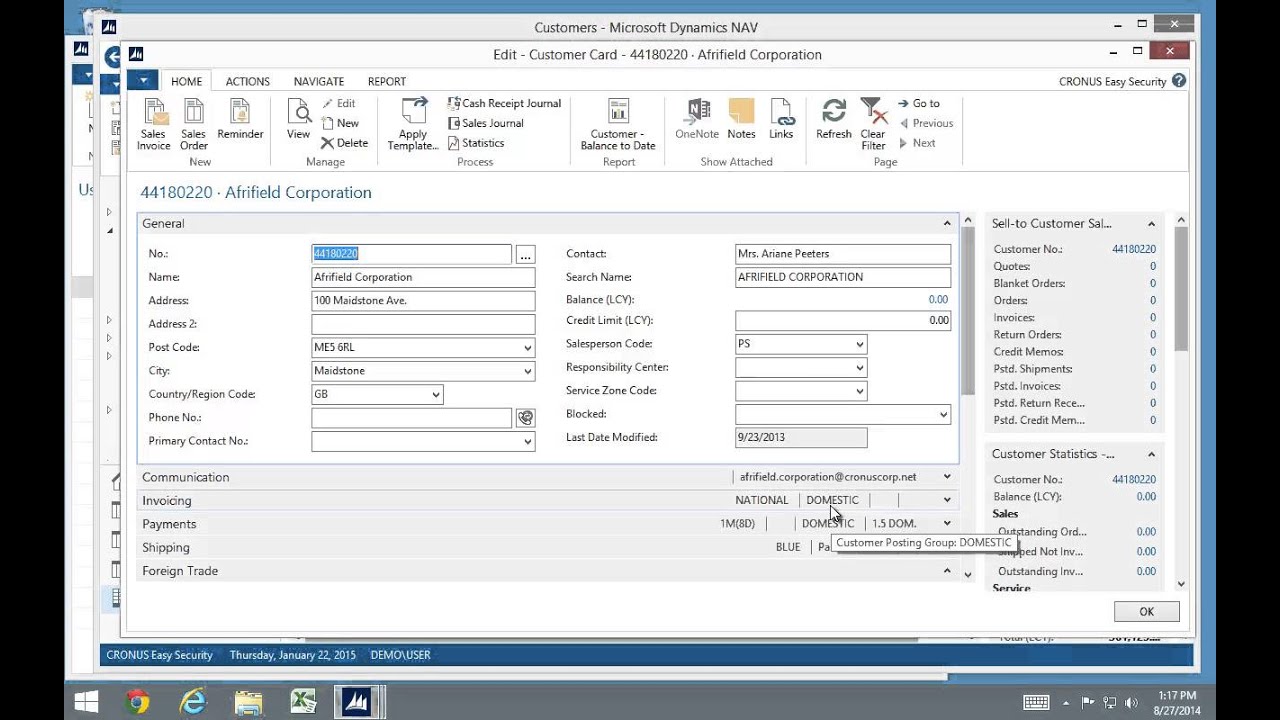Click into the Name field
Image resolution: width=1280 pixels, height=720 pixels.
423,277
